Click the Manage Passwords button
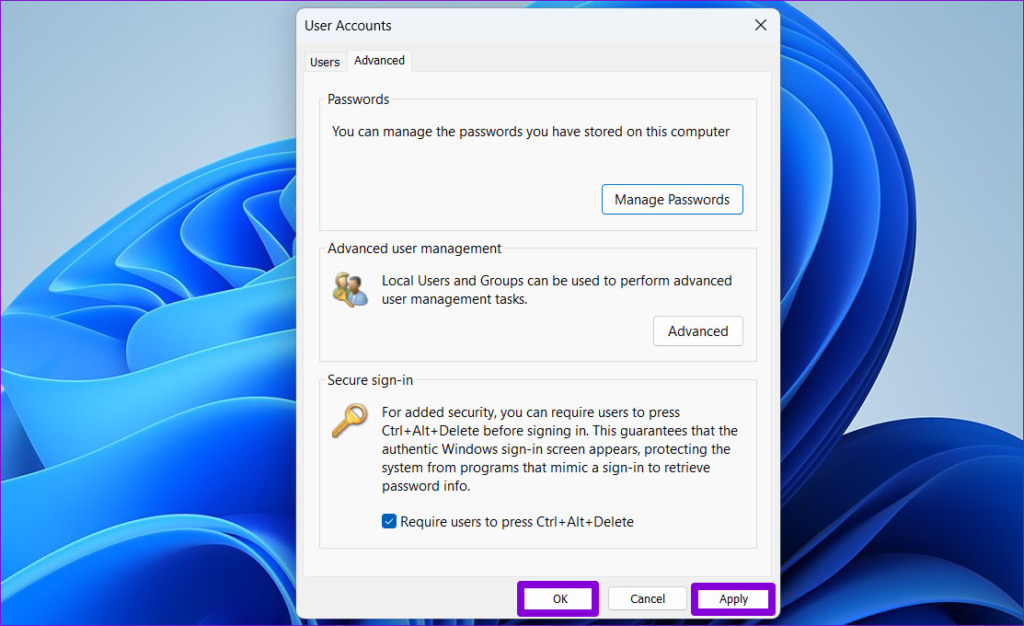The height and width of the screenshot is (626, 1024). (671, 199)
